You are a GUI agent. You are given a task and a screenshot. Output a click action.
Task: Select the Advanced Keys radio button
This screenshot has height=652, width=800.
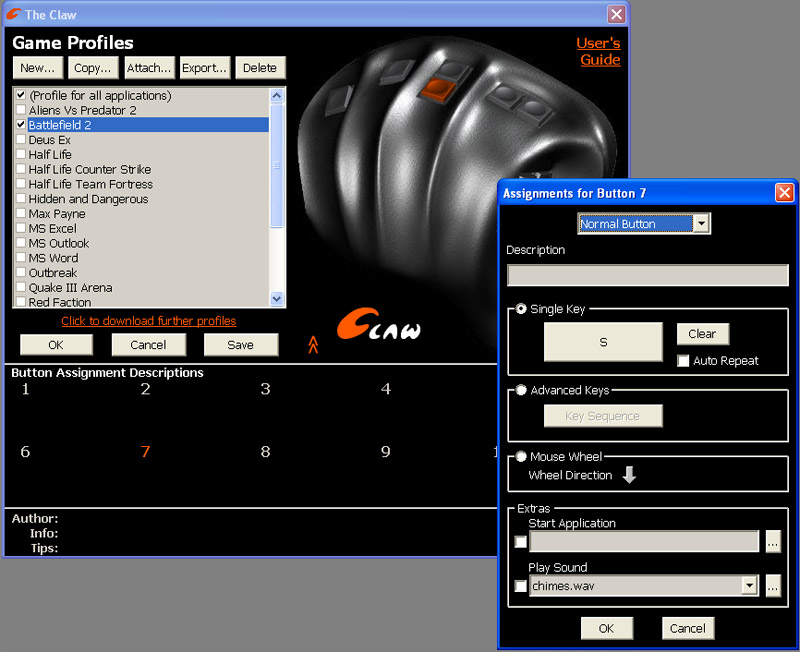[521, 390]
